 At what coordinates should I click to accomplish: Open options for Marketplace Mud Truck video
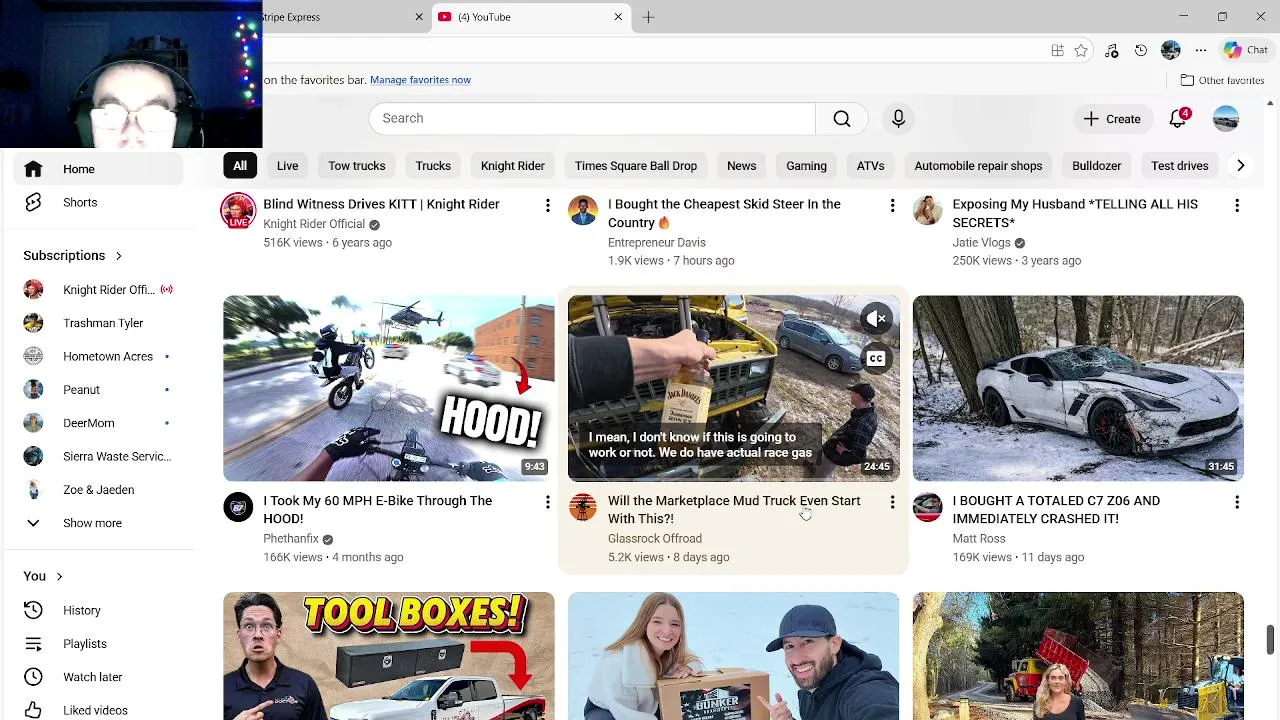[892, 502]
